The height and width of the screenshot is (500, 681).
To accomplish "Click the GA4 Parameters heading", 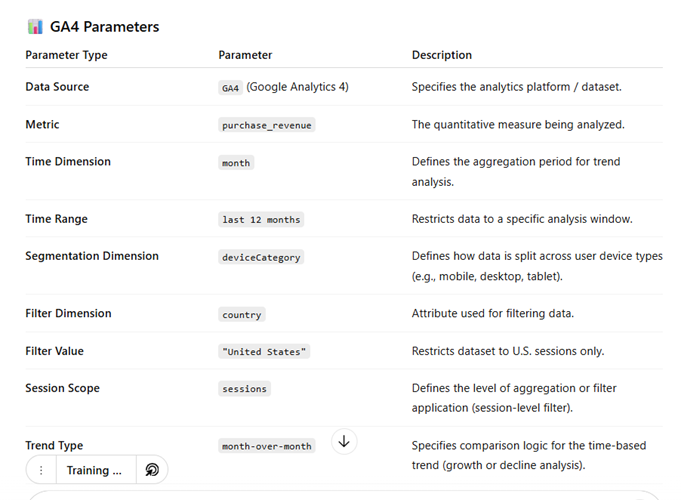I will (x=105, y=27).
